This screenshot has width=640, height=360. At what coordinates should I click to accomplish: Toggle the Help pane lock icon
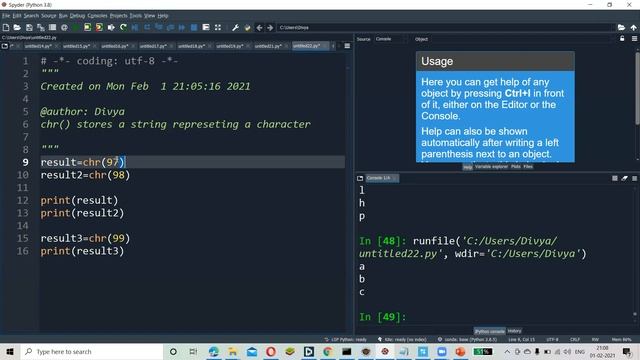pyautogui.click(x=622, y=38)
